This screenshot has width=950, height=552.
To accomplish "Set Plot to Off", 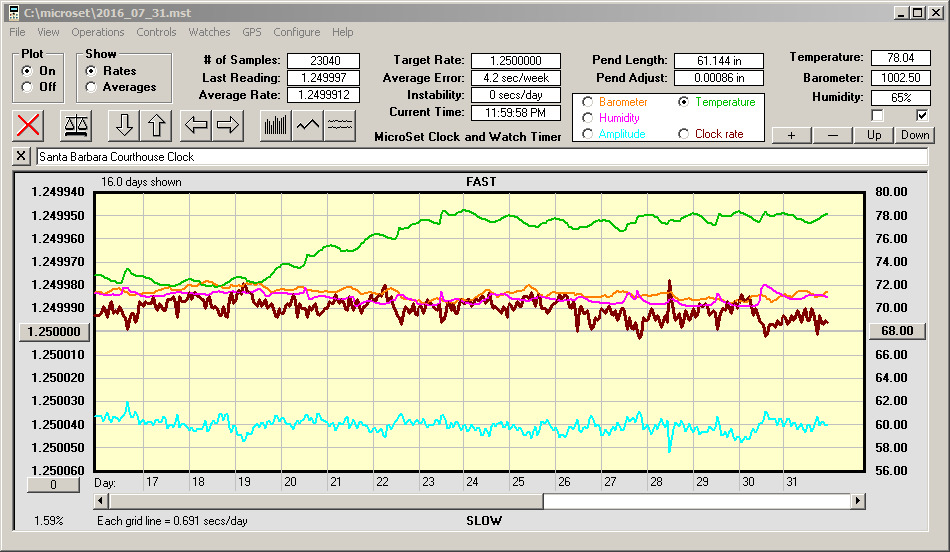I will click(27, 87).
